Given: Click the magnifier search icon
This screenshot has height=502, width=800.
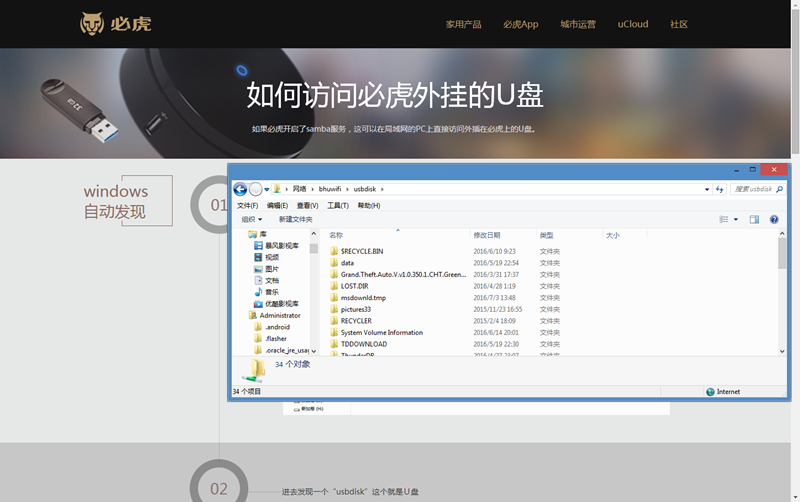Looking at the screenshot, I should point(779,189).
